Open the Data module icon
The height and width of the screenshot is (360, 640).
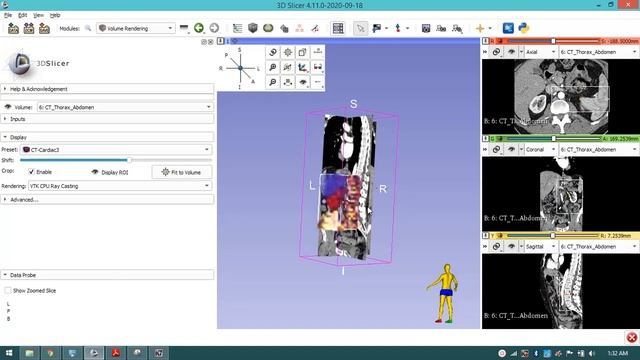click(x=237, y=28)
